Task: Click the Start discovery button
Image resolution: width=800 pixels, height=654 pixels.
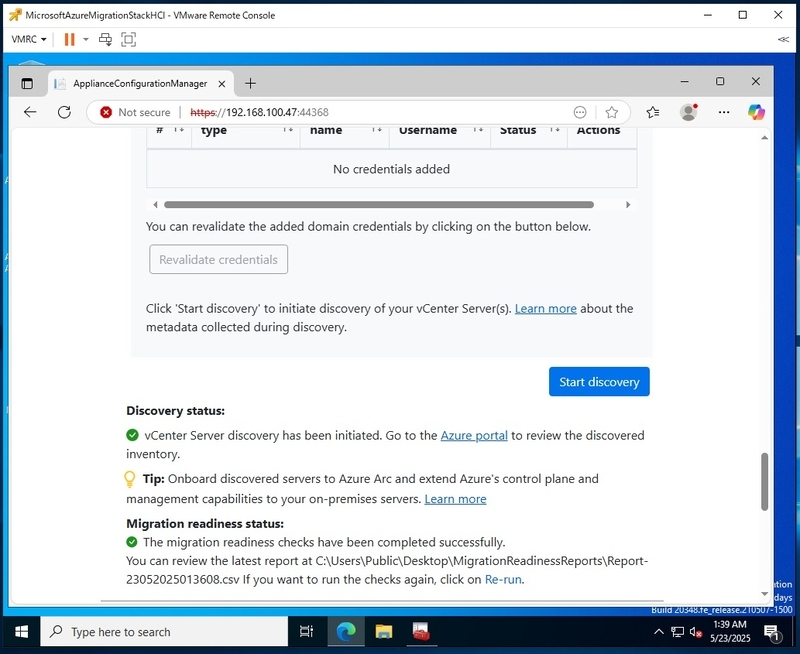Action: pos(599,382)
